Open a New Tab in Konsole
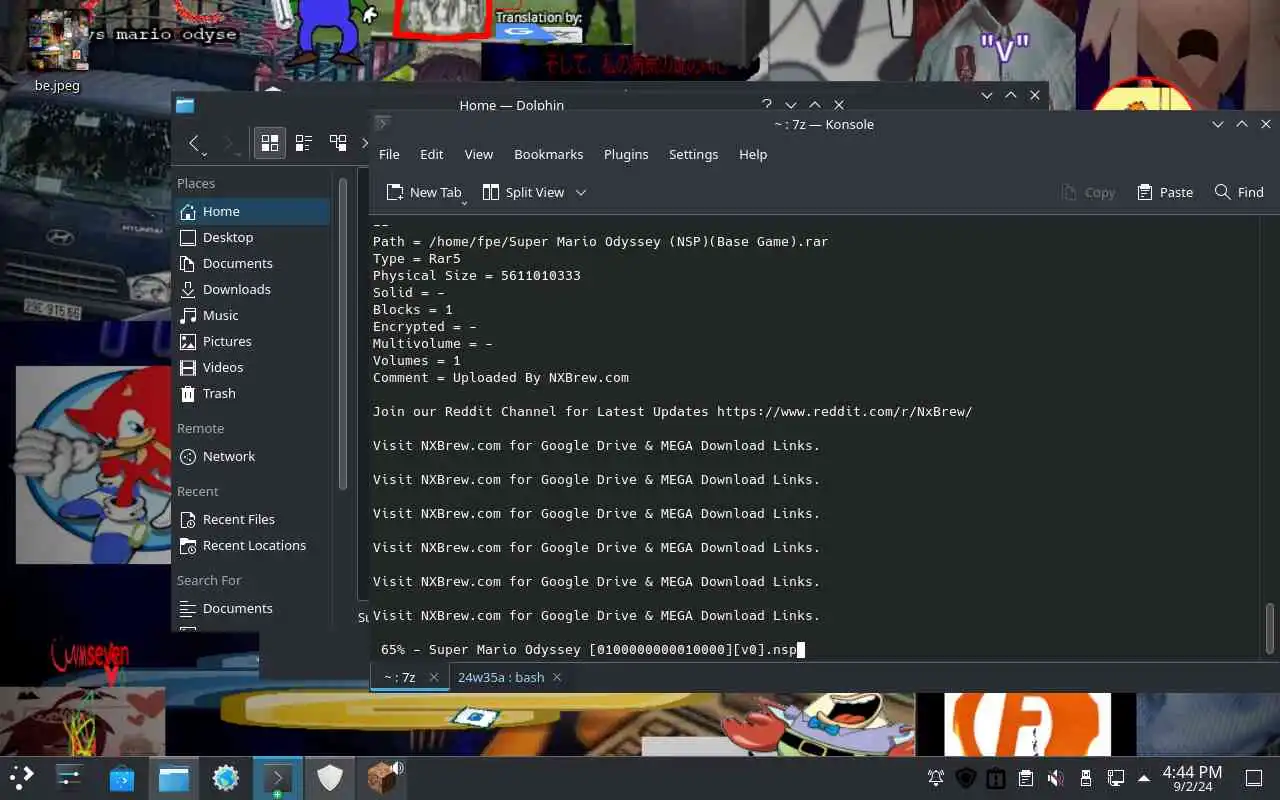The width and height of the screenshot is (1280, 800). (424, 192)
